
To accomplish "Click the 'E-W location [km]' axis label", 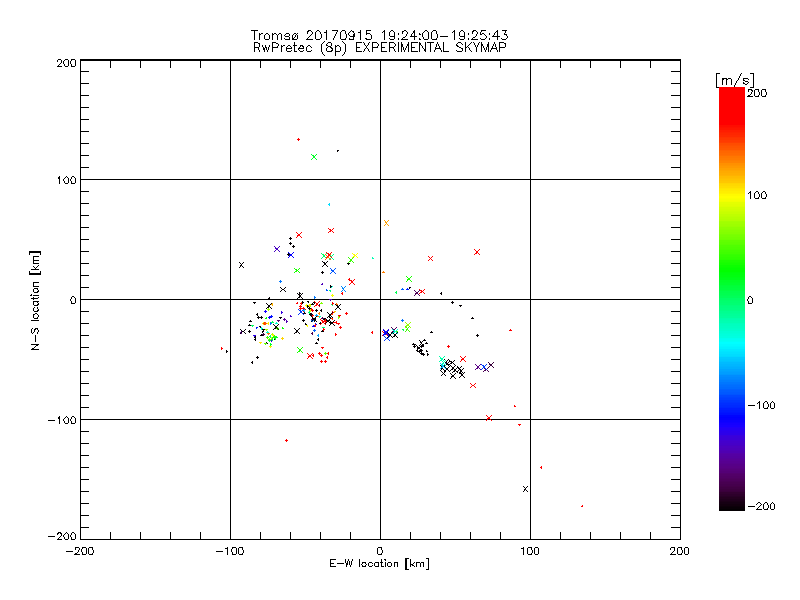I will pos(379,563).
